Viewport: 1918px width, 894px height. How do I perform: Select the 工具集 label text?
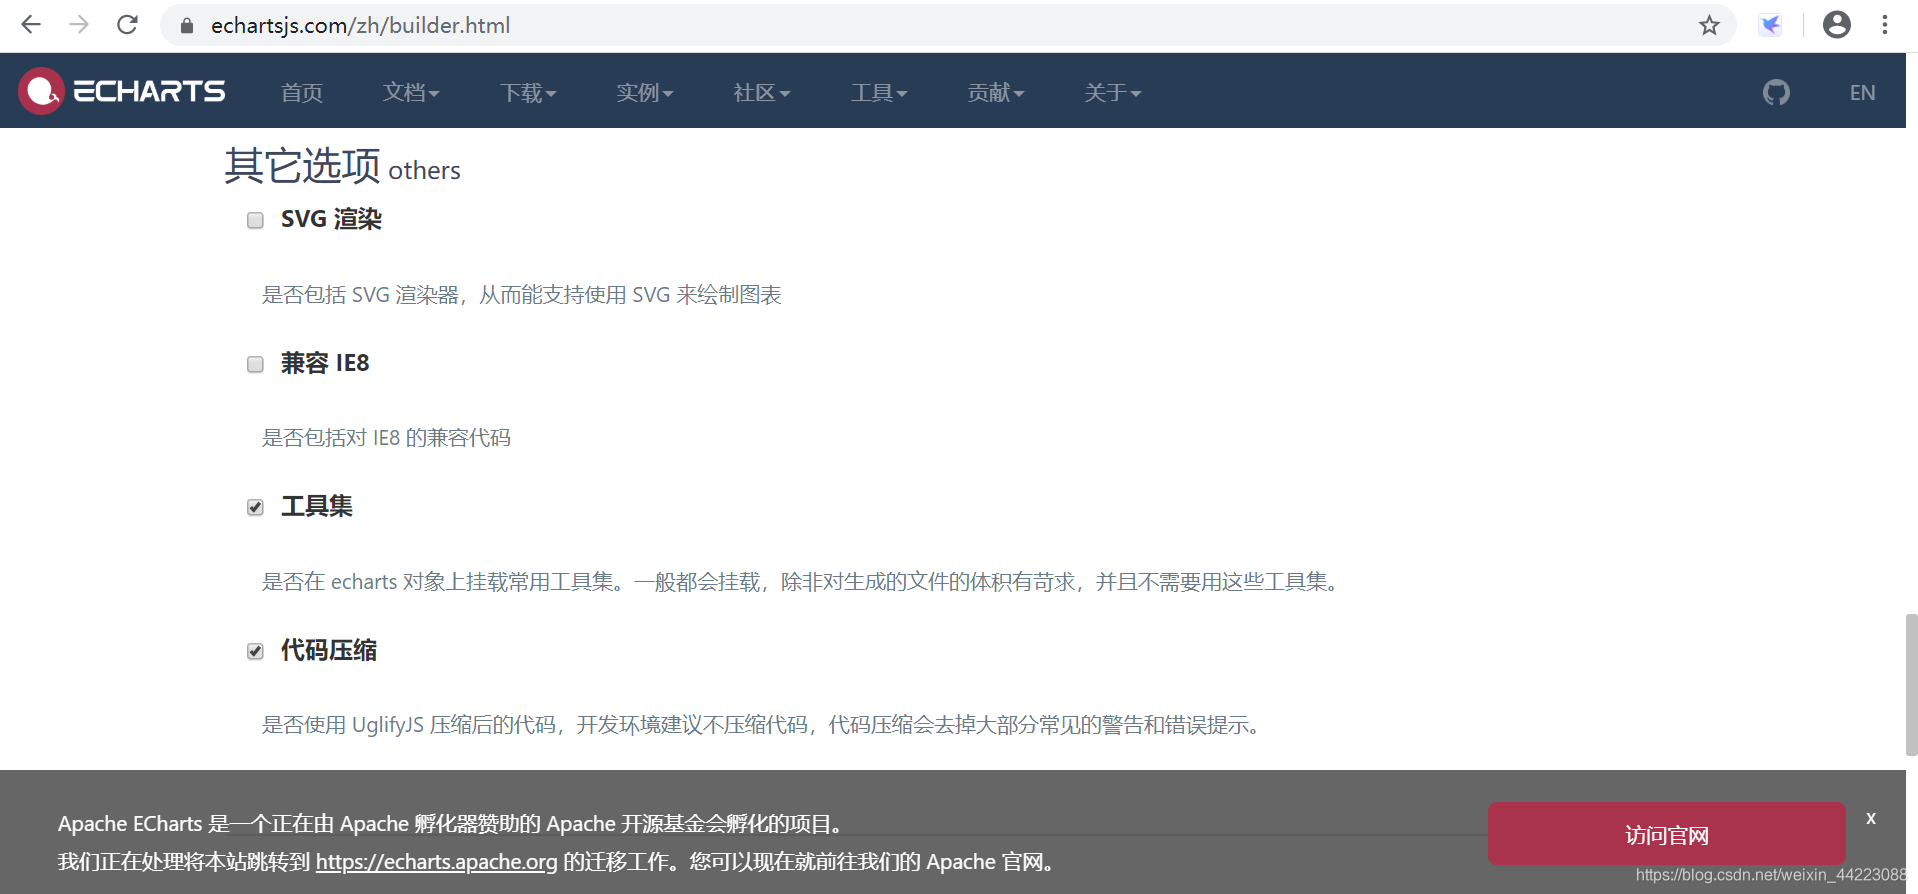tap(317, 506)
